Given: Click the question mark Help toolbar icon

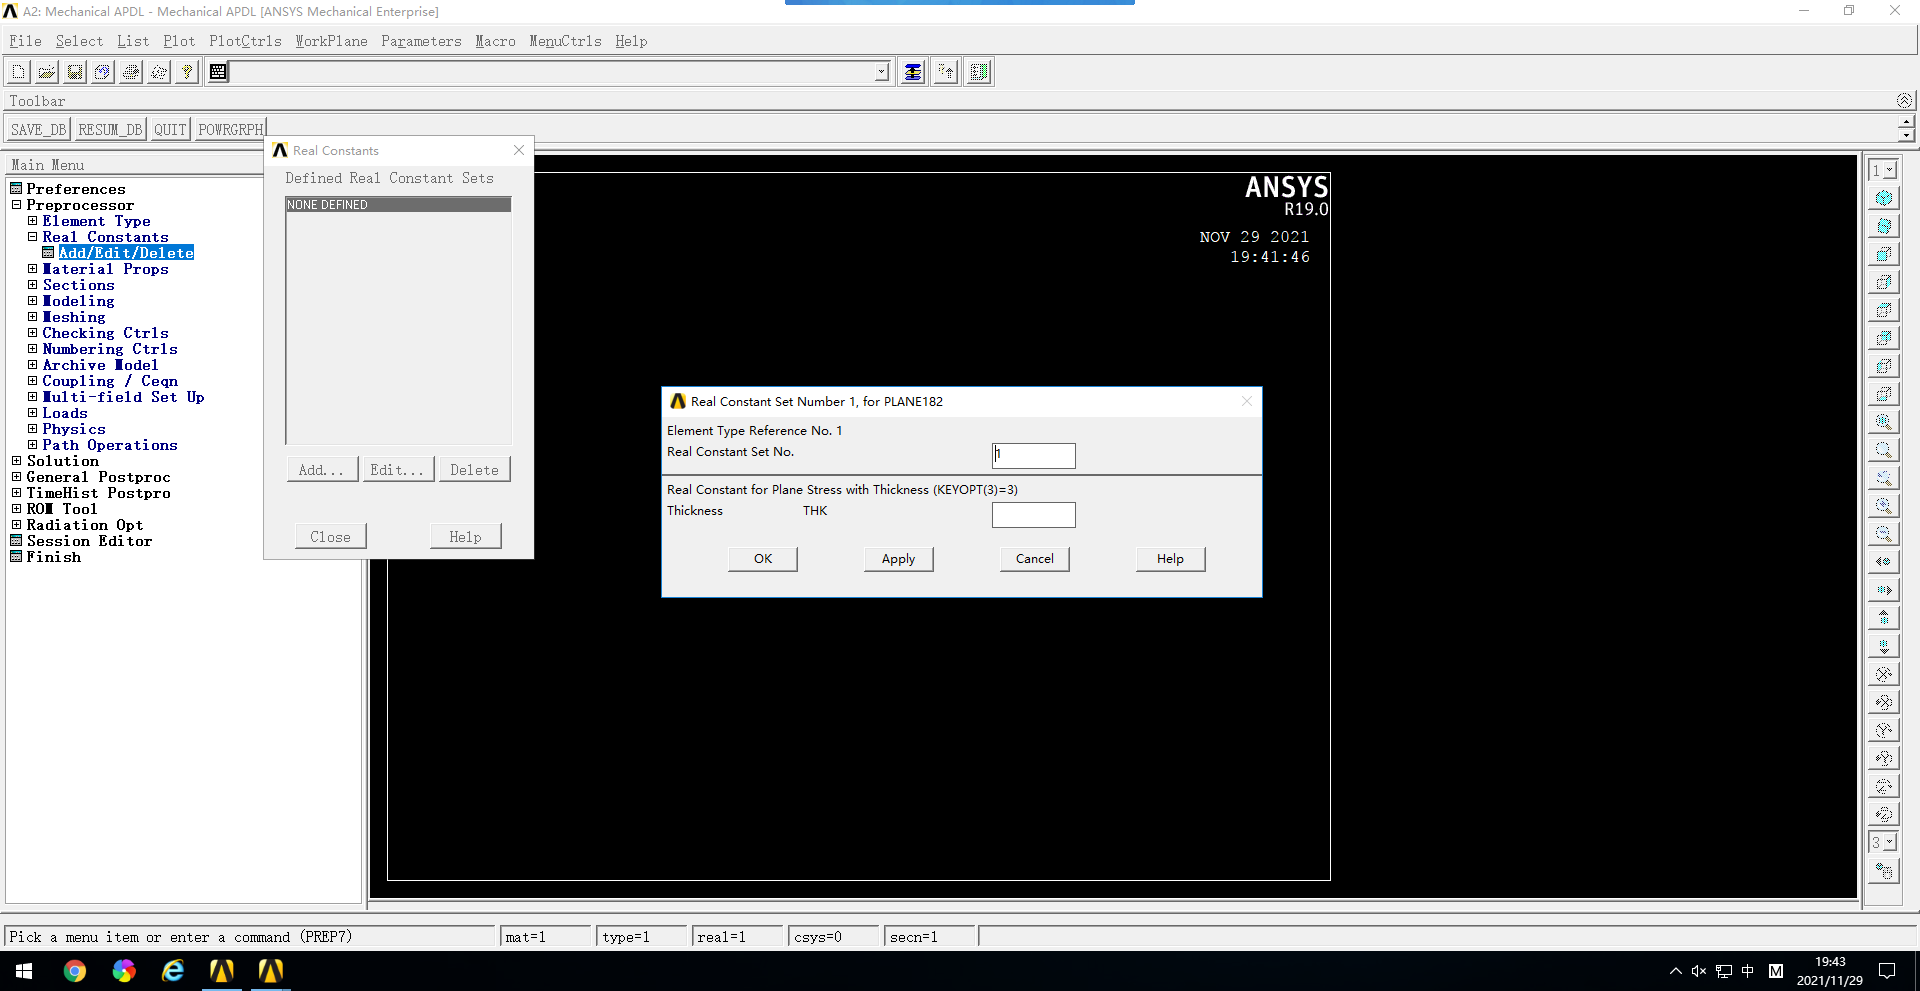Looking at the screenshot, I should (x=186, y=71).
